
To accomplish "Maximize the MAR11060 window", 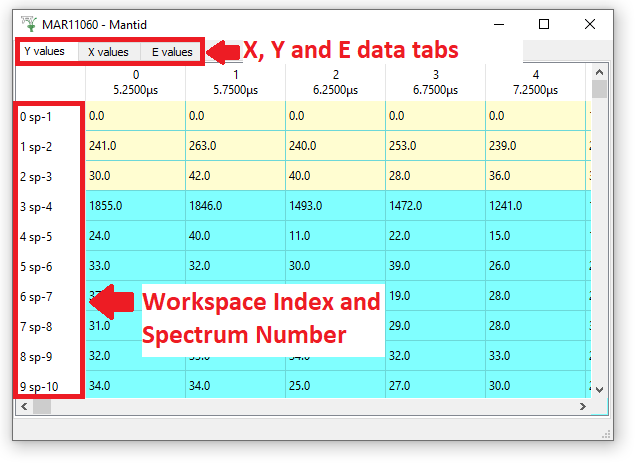I will point(544,24).
